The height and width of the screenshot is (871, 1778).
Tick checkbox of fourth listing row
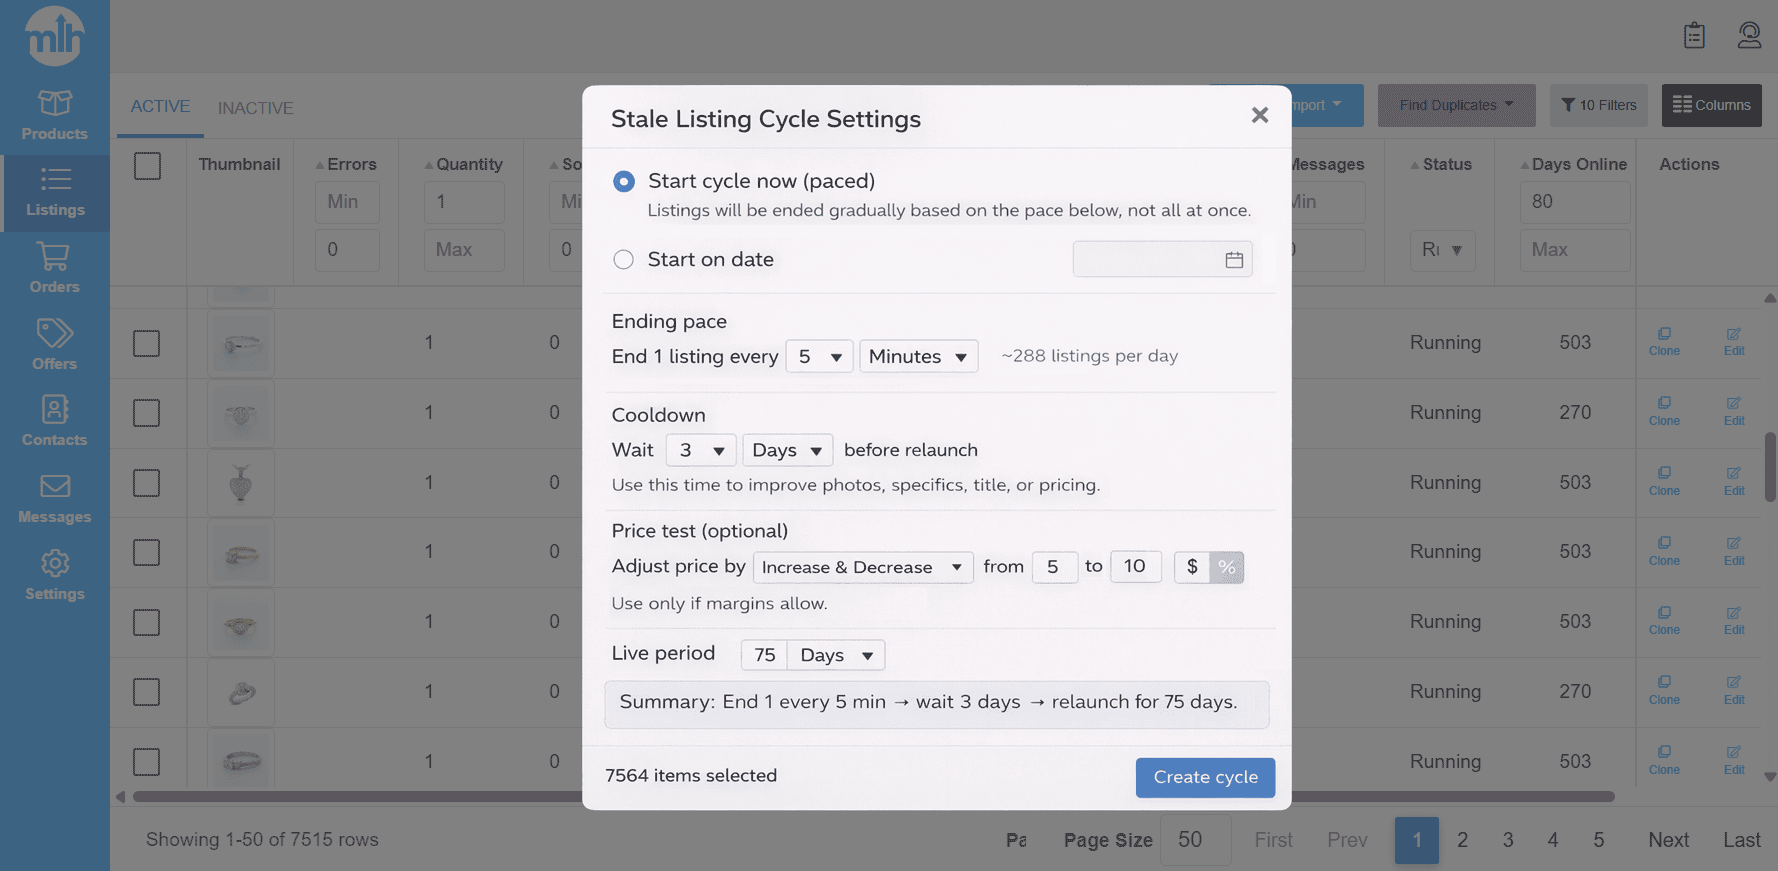[x=147, y=552]
